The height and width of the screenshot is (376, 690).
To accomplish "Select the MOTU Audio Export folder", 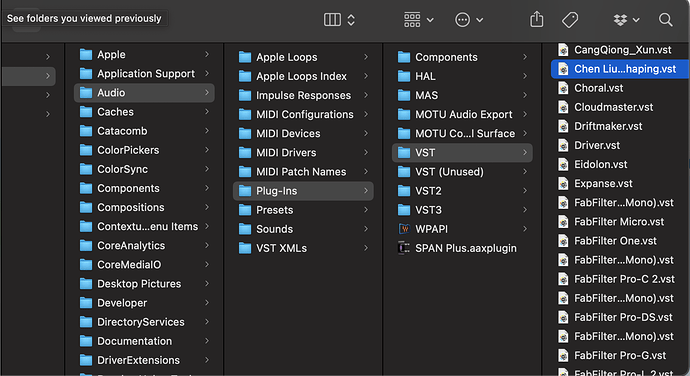I will (462, 114).
